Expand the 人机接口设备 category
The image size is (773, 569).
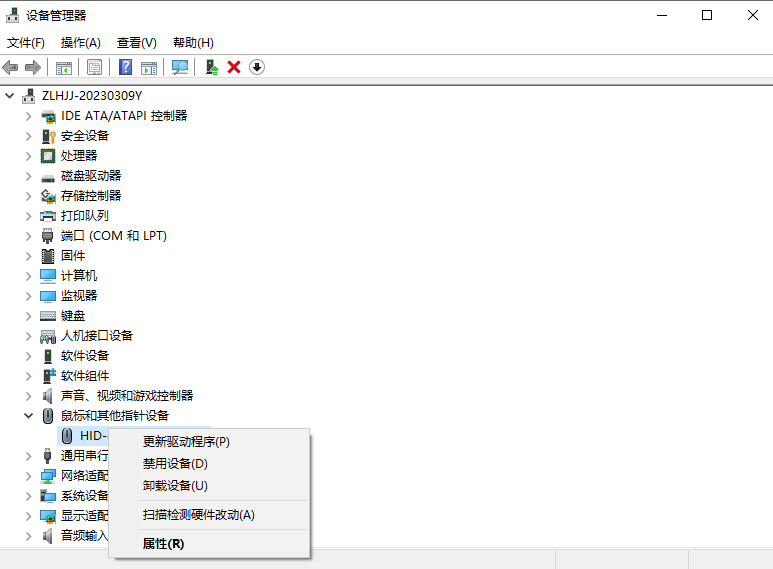[29, 336]
